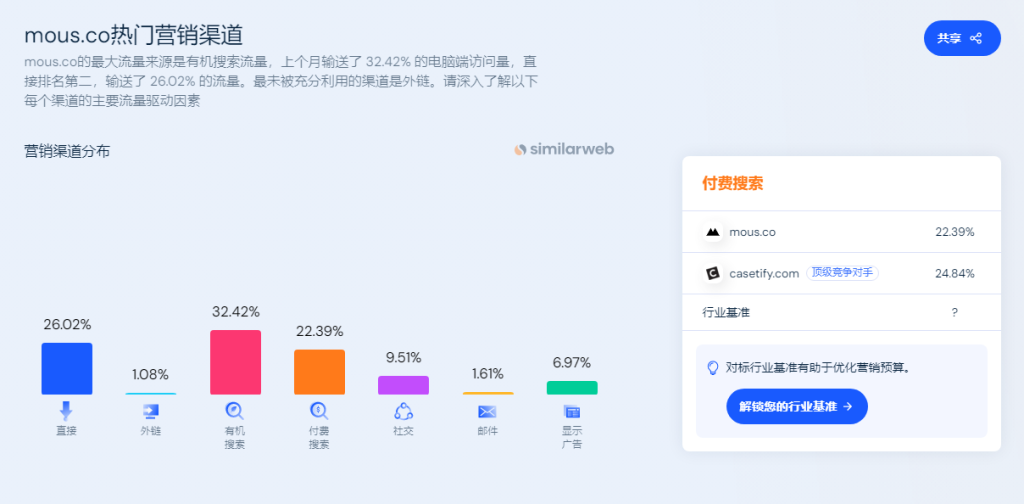Click the 行业基准 question mark

click(x=954, y=313)
